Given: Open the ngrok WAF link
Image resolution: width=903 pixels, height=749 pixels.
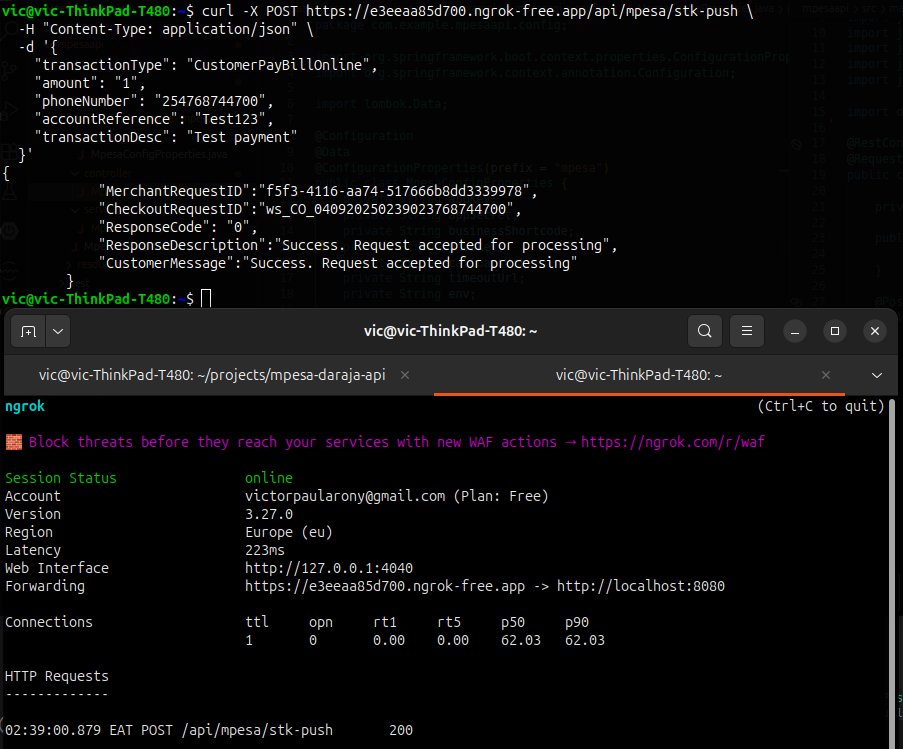Looking at the screenshot, I should click(672, 442).
